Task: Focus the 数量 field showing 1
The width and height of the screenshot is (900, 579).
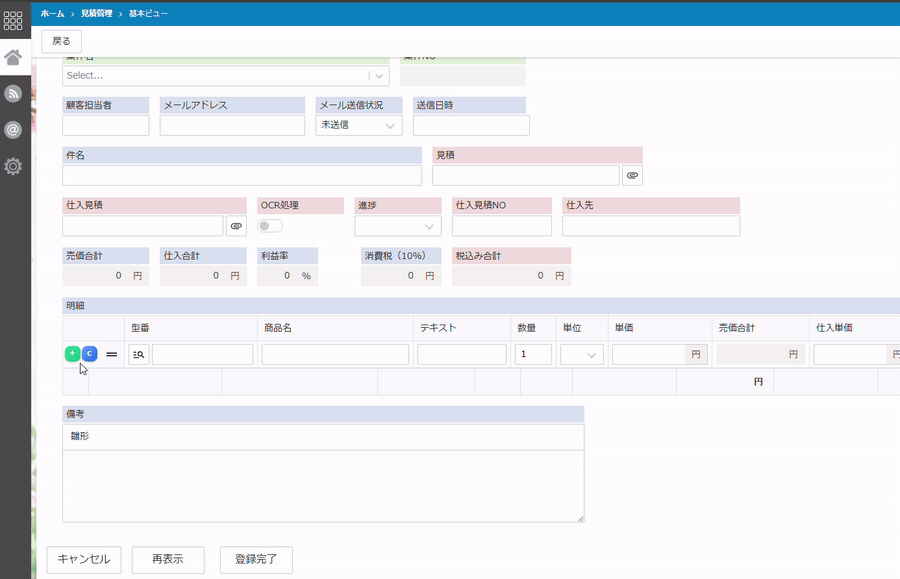Action: pyautogui.click(x=533, y=355)
